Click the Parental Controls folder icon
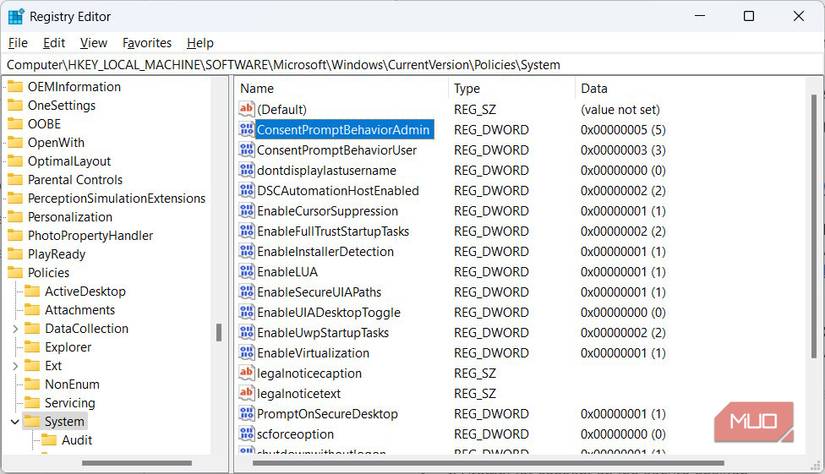The image size is (825, 474). point(15,179)
